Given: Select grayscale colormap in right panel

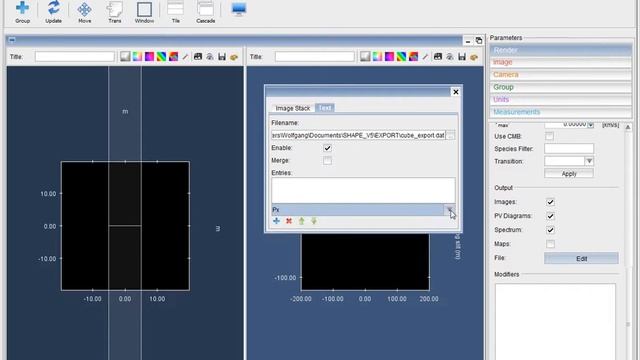Looking at the screenshot, I should click(365, 57).
